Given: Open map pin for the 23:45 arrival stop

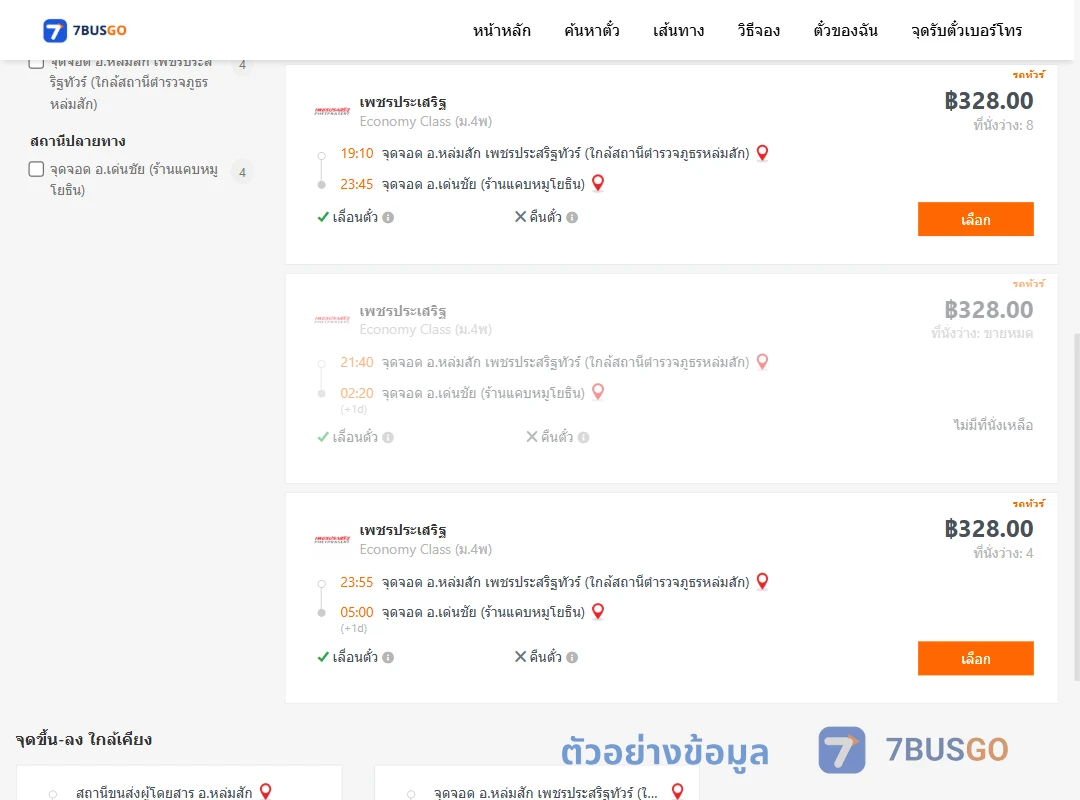Looking at the screenshot, I should point(598,183).
